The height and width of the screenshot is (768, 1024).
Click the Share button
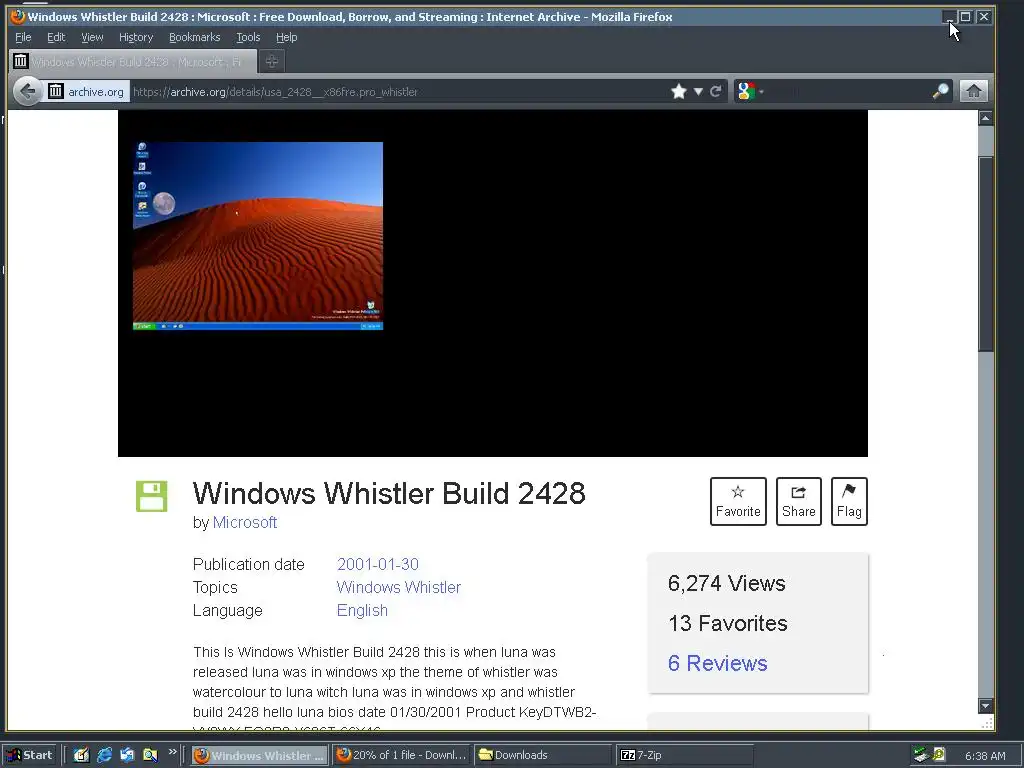(799, 501)
